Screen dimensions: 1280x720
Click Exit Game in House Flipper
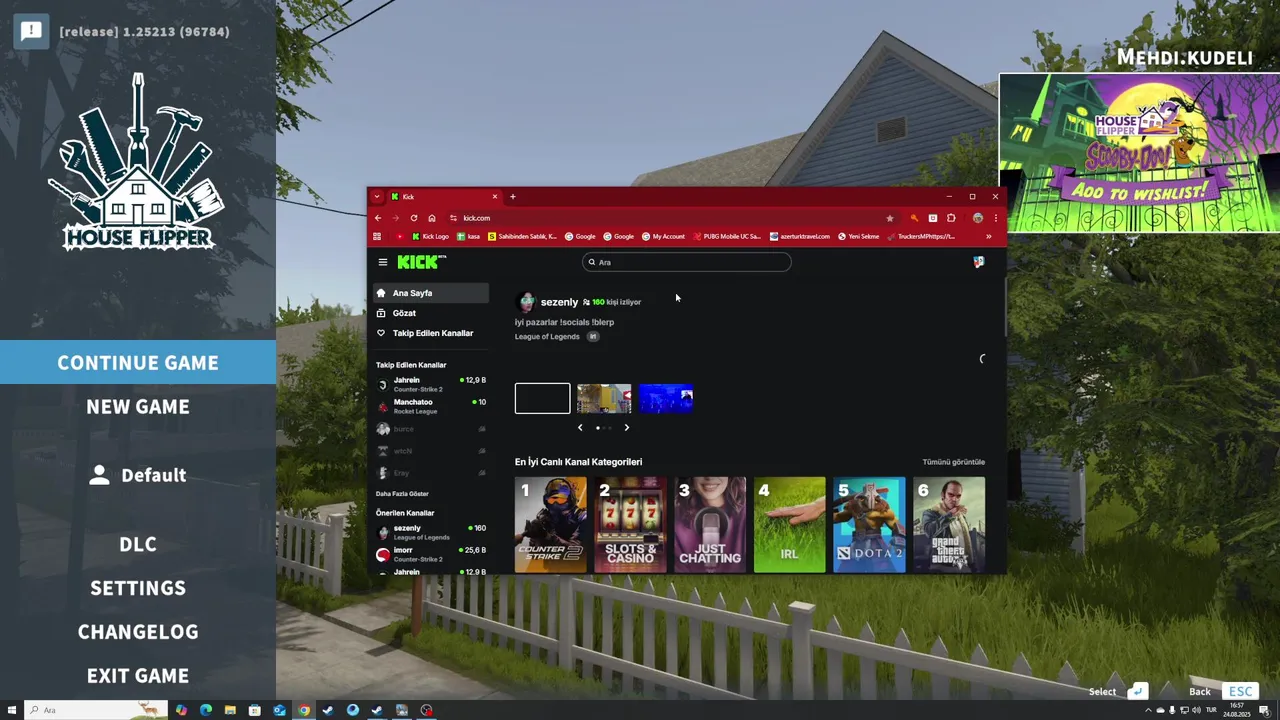pyautogui.click(x=138, y=676)
